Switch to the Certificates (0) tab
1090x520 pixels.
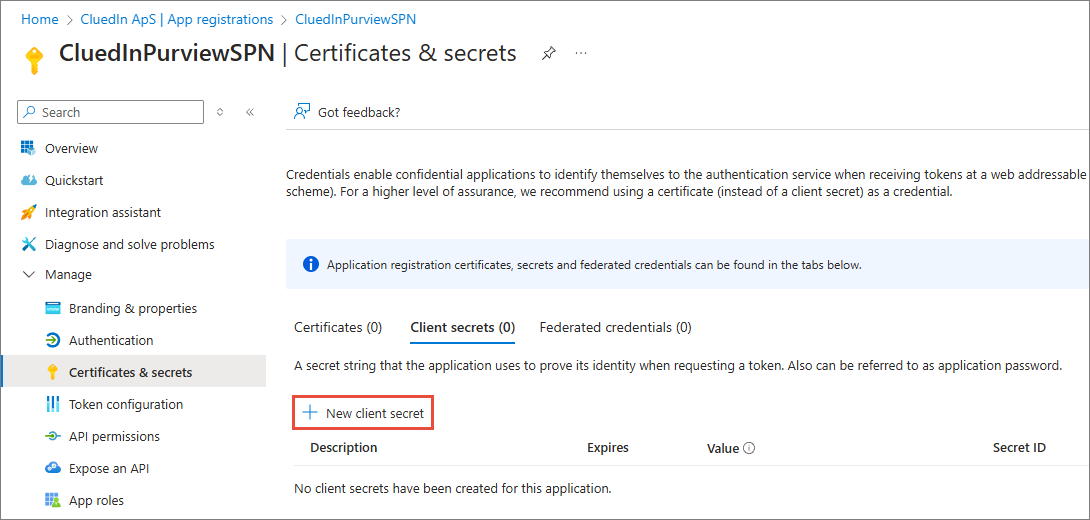click(x=338, y=327)
